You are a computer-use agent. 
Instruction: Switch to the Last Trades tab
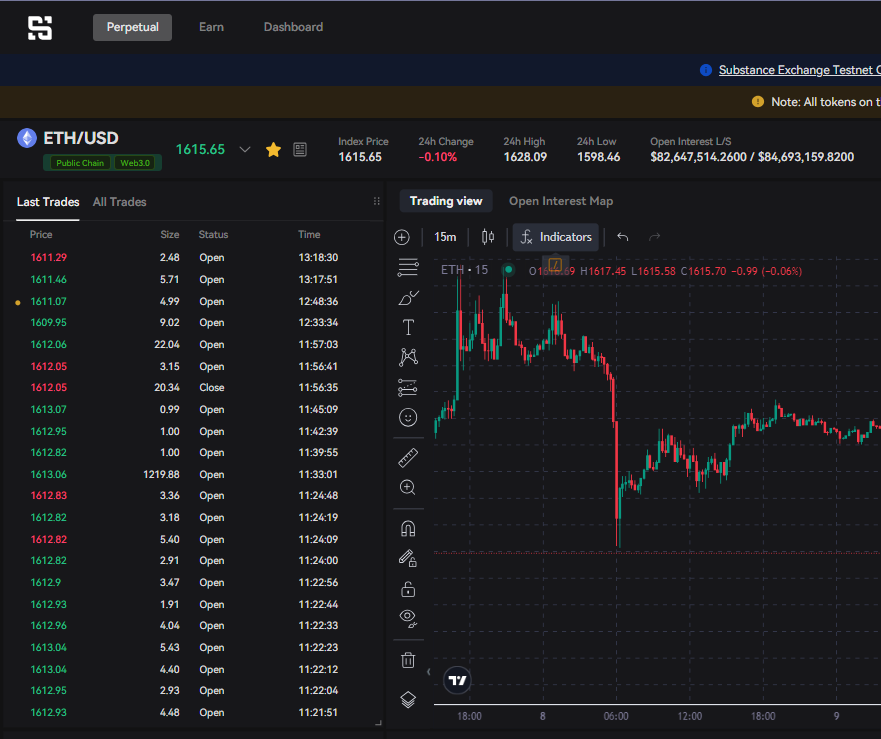coord(48,202)
